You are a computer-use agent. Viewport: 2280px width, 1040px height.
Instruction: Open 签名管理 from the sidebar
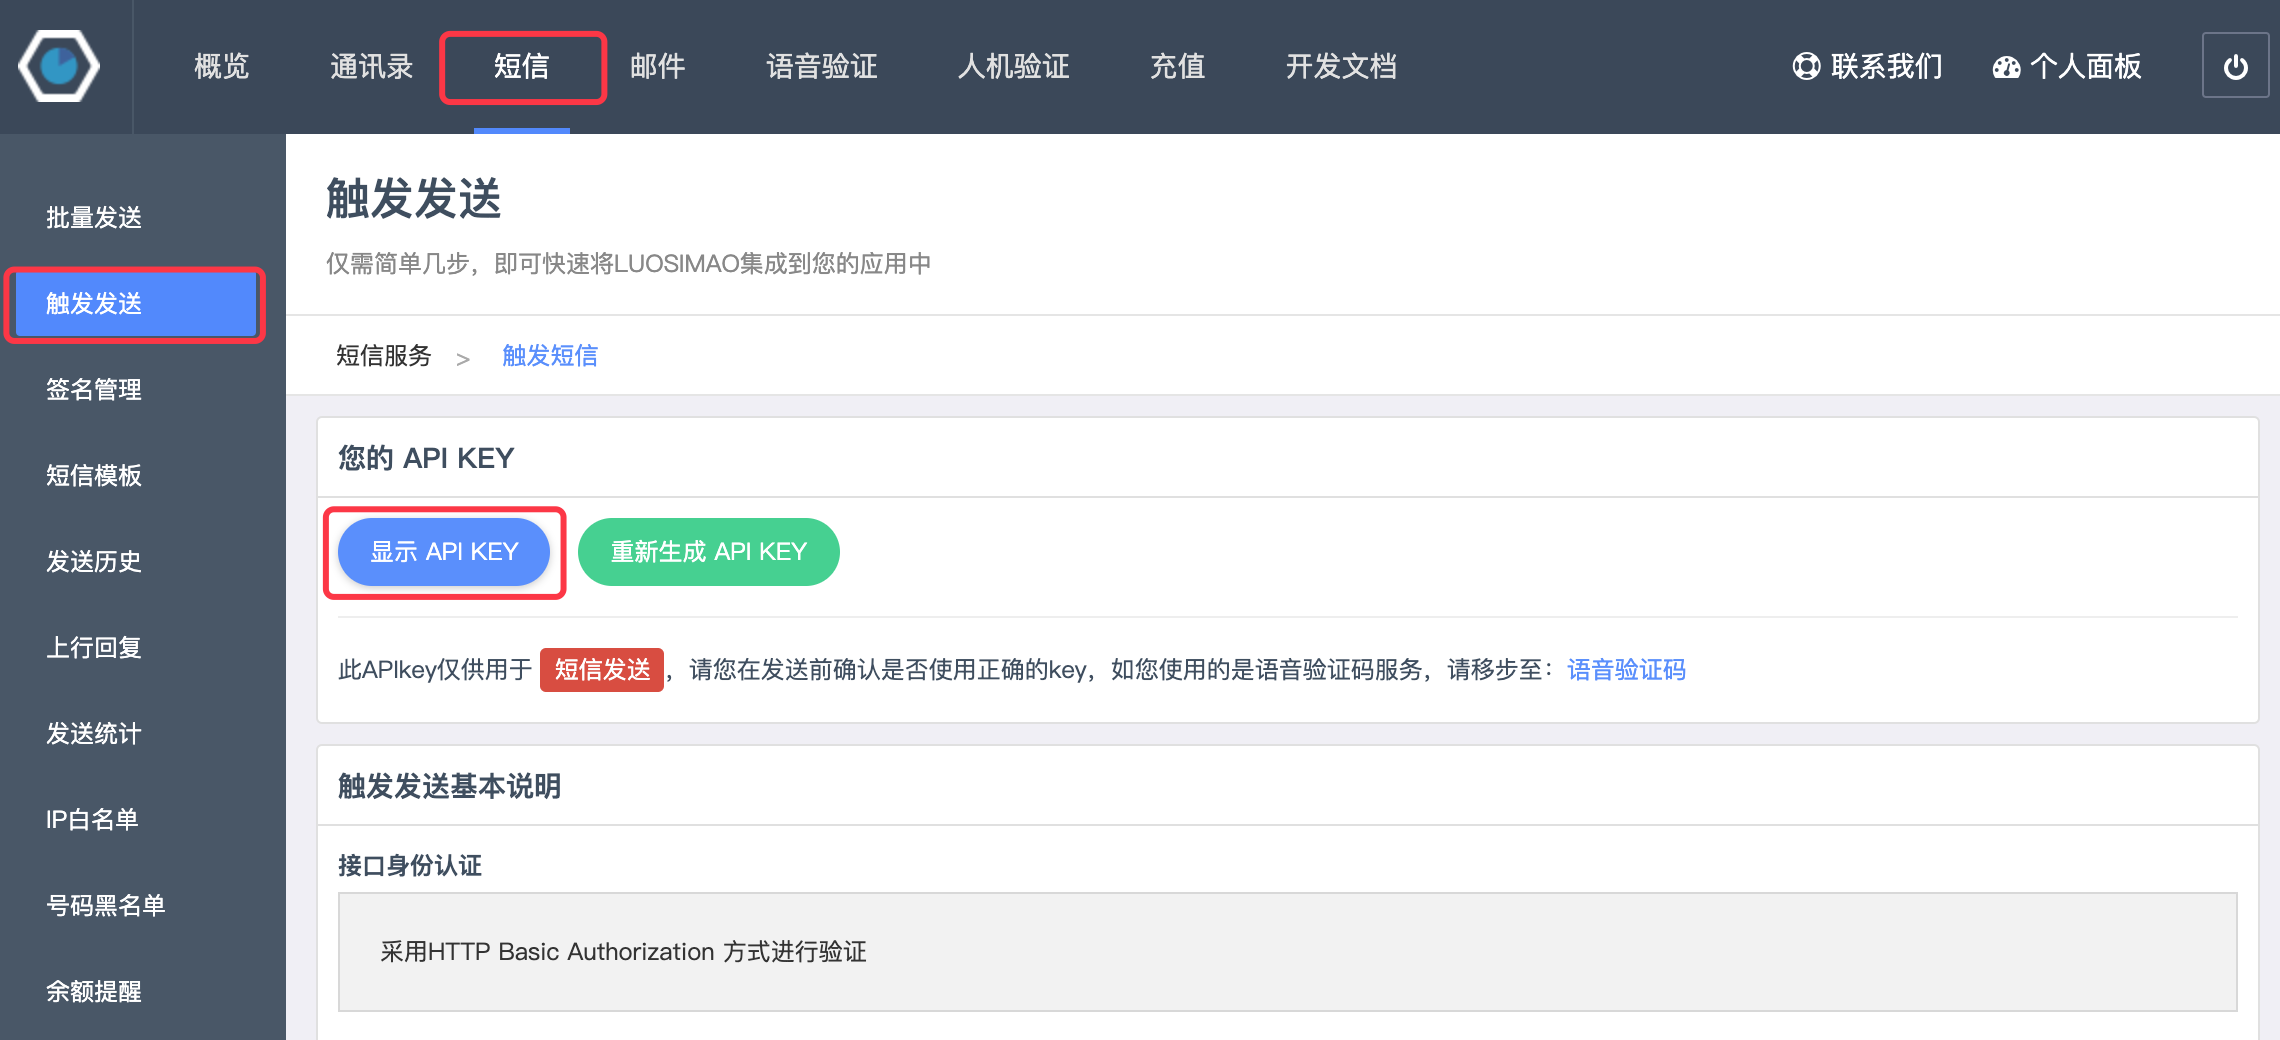pyautogui.click(x=94, y=390)
